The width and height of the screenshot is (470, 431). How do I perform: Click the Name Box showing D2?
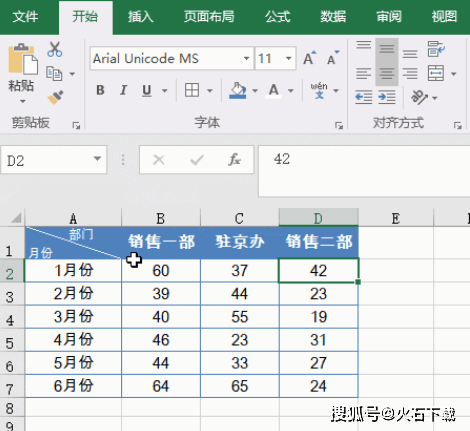[x=54, y=160]
